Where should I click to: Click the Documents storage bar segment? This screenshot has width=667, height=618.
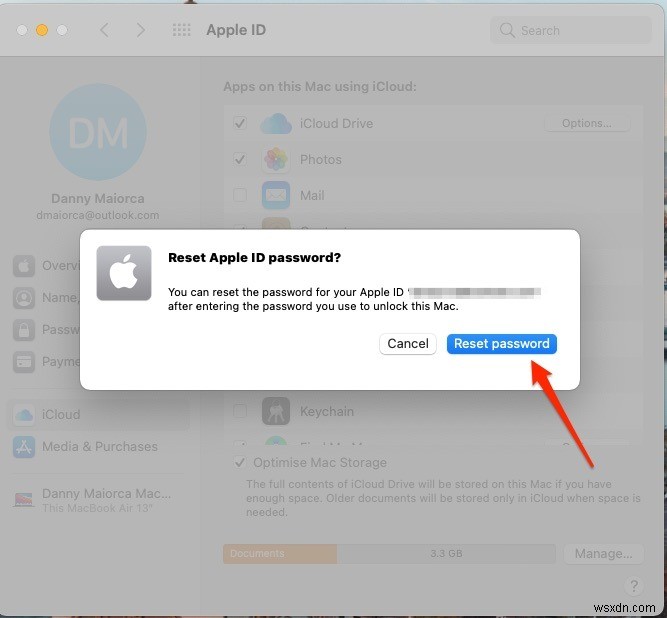click(280, 554)
